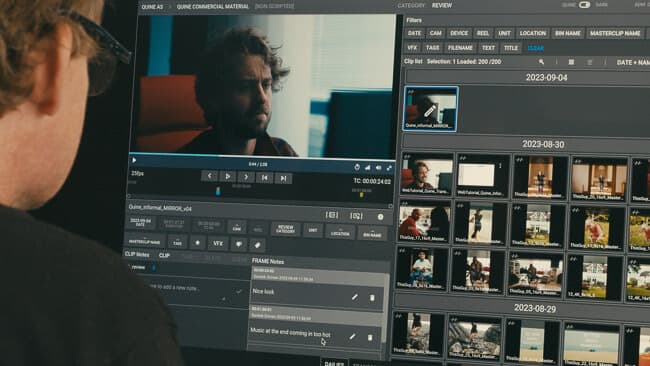Filter clips by DEVICE

(459, 33)
